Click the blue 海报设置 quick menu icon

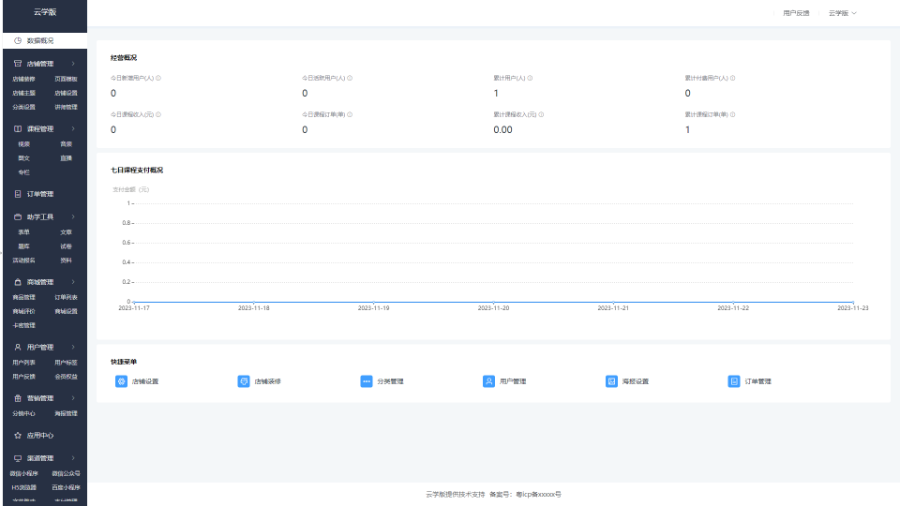point(611,382)
